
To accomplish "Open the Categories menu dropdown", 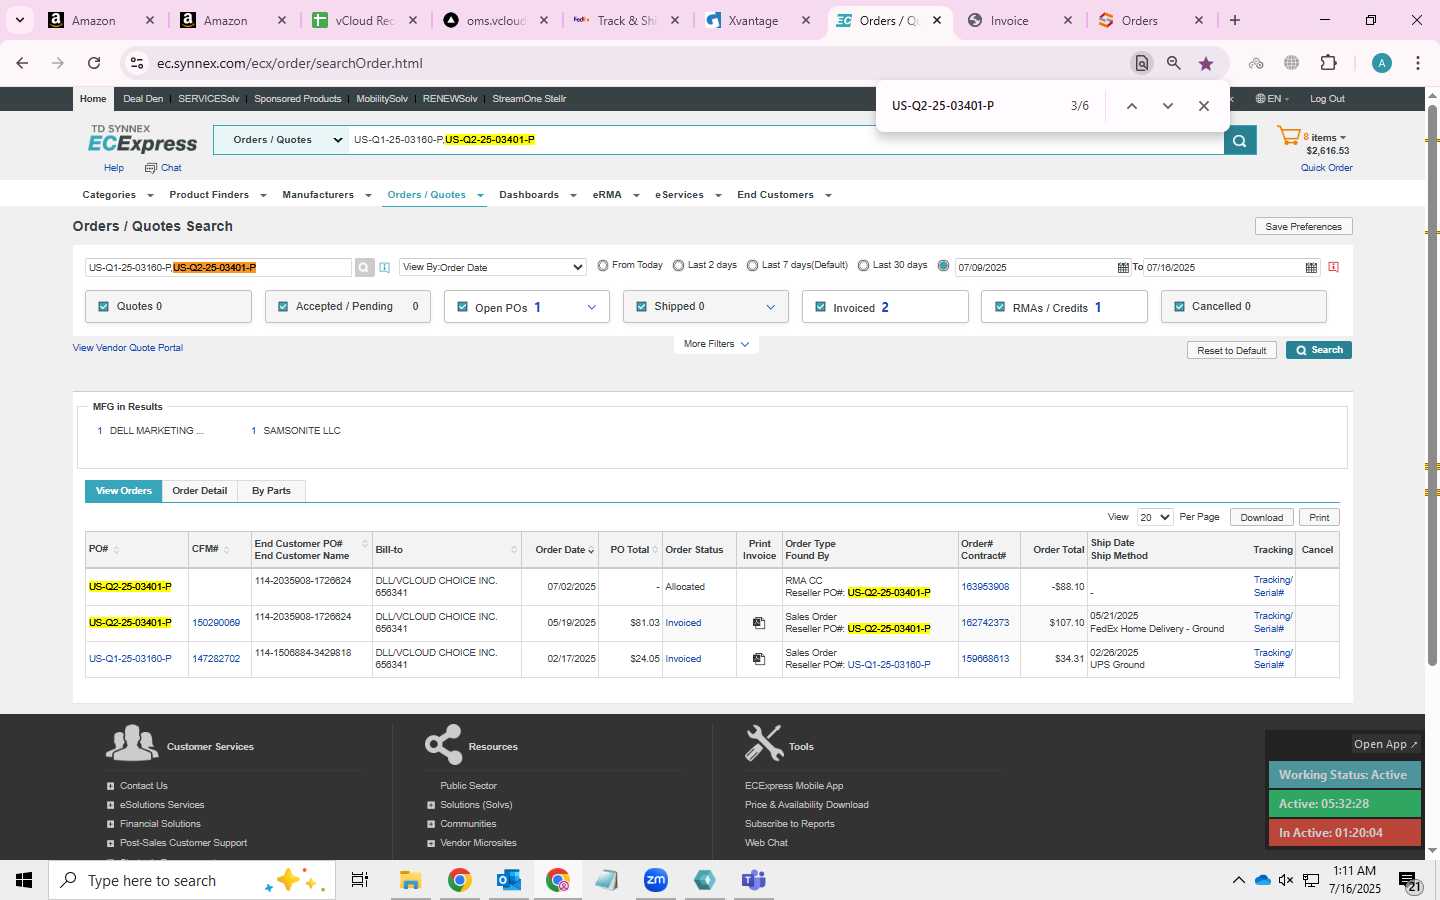I will [x=117, y=195].
